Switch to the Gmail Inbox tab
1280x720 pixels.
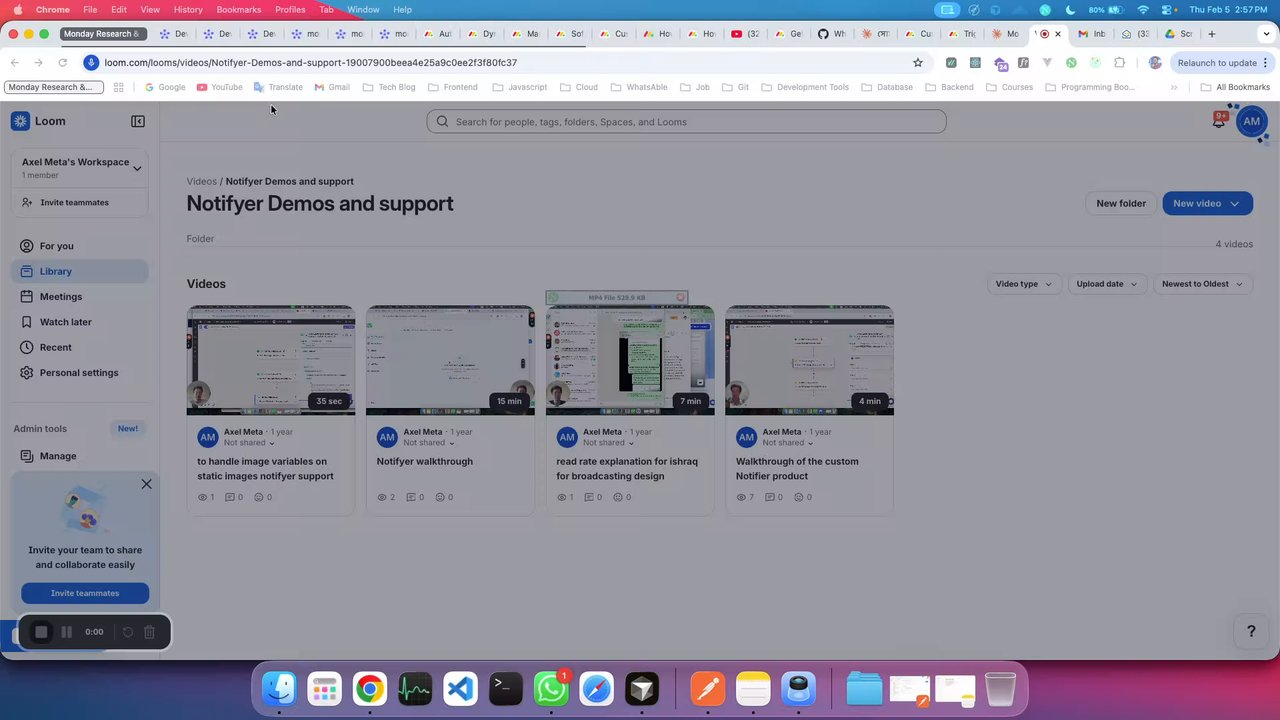tap(1091, 34)
